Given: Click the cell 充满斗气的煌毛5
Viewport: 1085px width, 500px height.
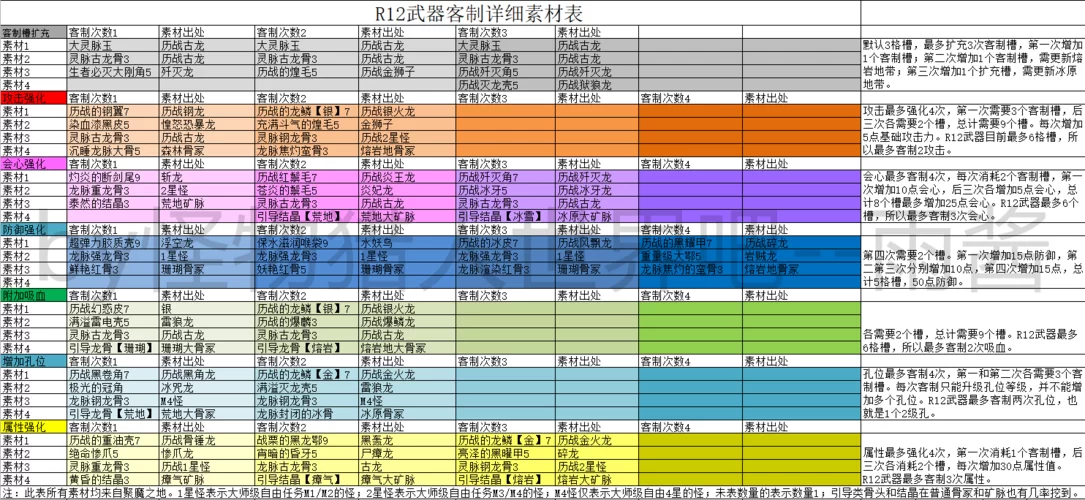Looking at the screenshot, I should (x=306, y=124).
